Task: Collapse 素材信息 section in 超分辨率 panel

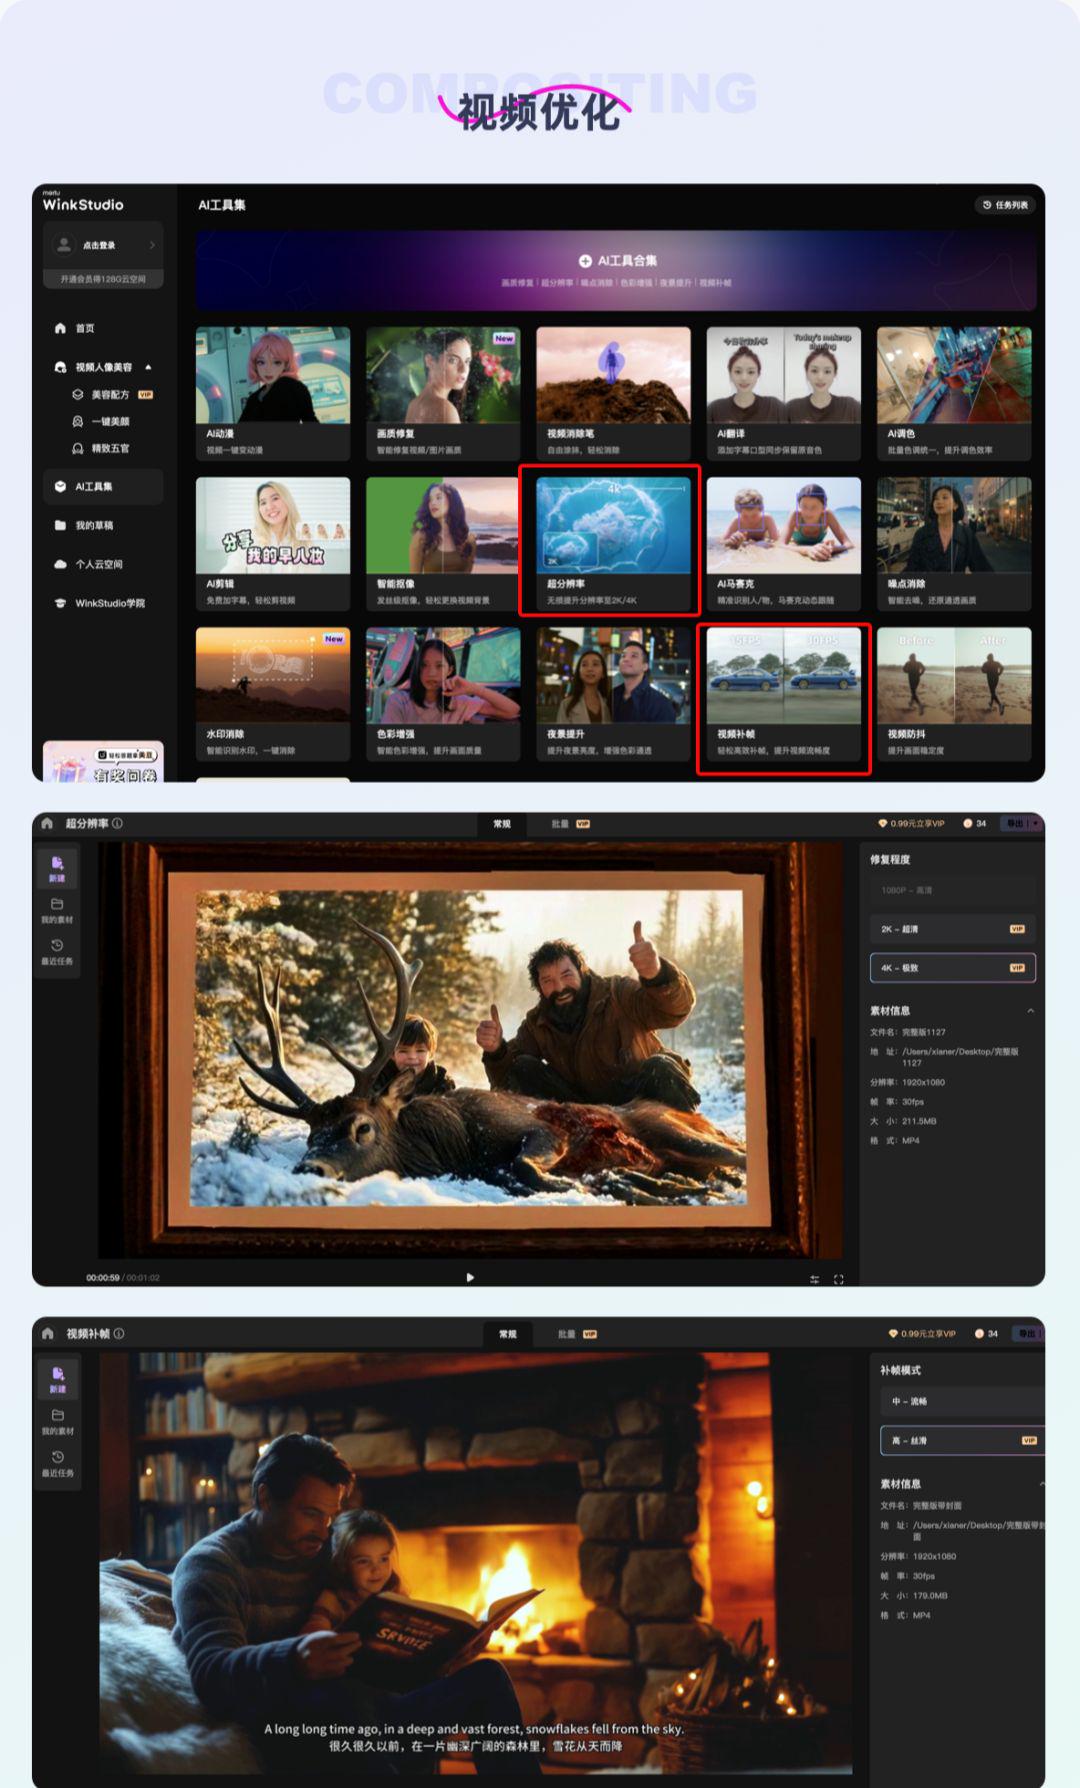Action: tap(1030, 1011)
